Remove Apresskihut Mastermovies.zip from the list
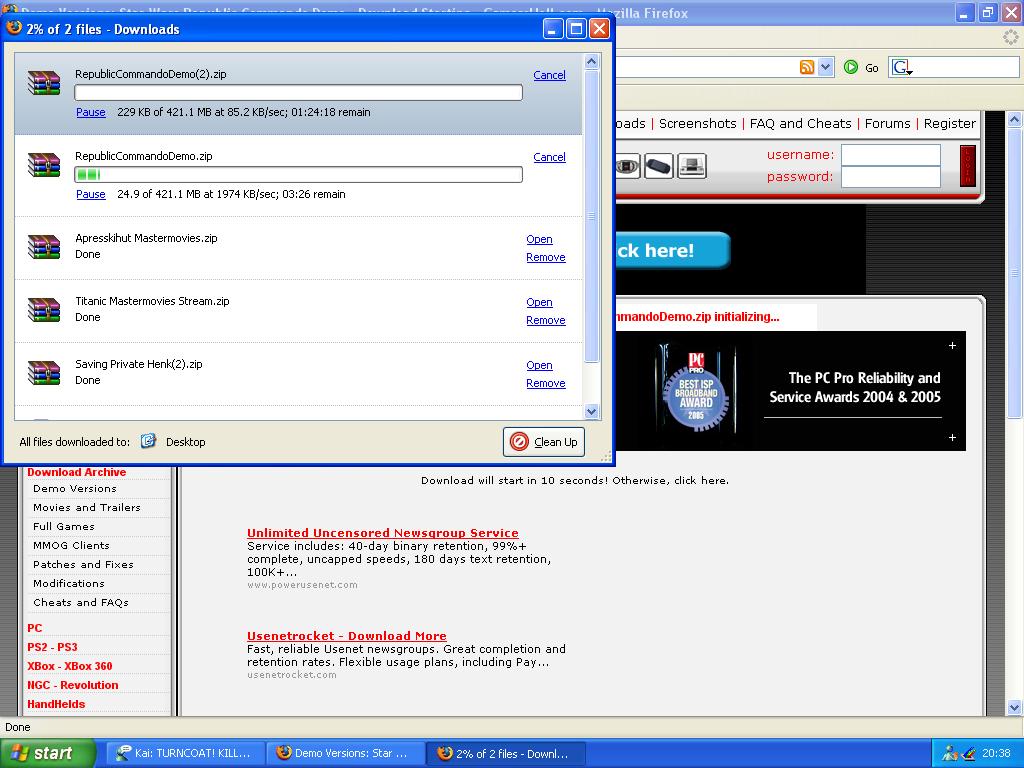Screen dimensions: 1024x768 [x=546, y=257]
